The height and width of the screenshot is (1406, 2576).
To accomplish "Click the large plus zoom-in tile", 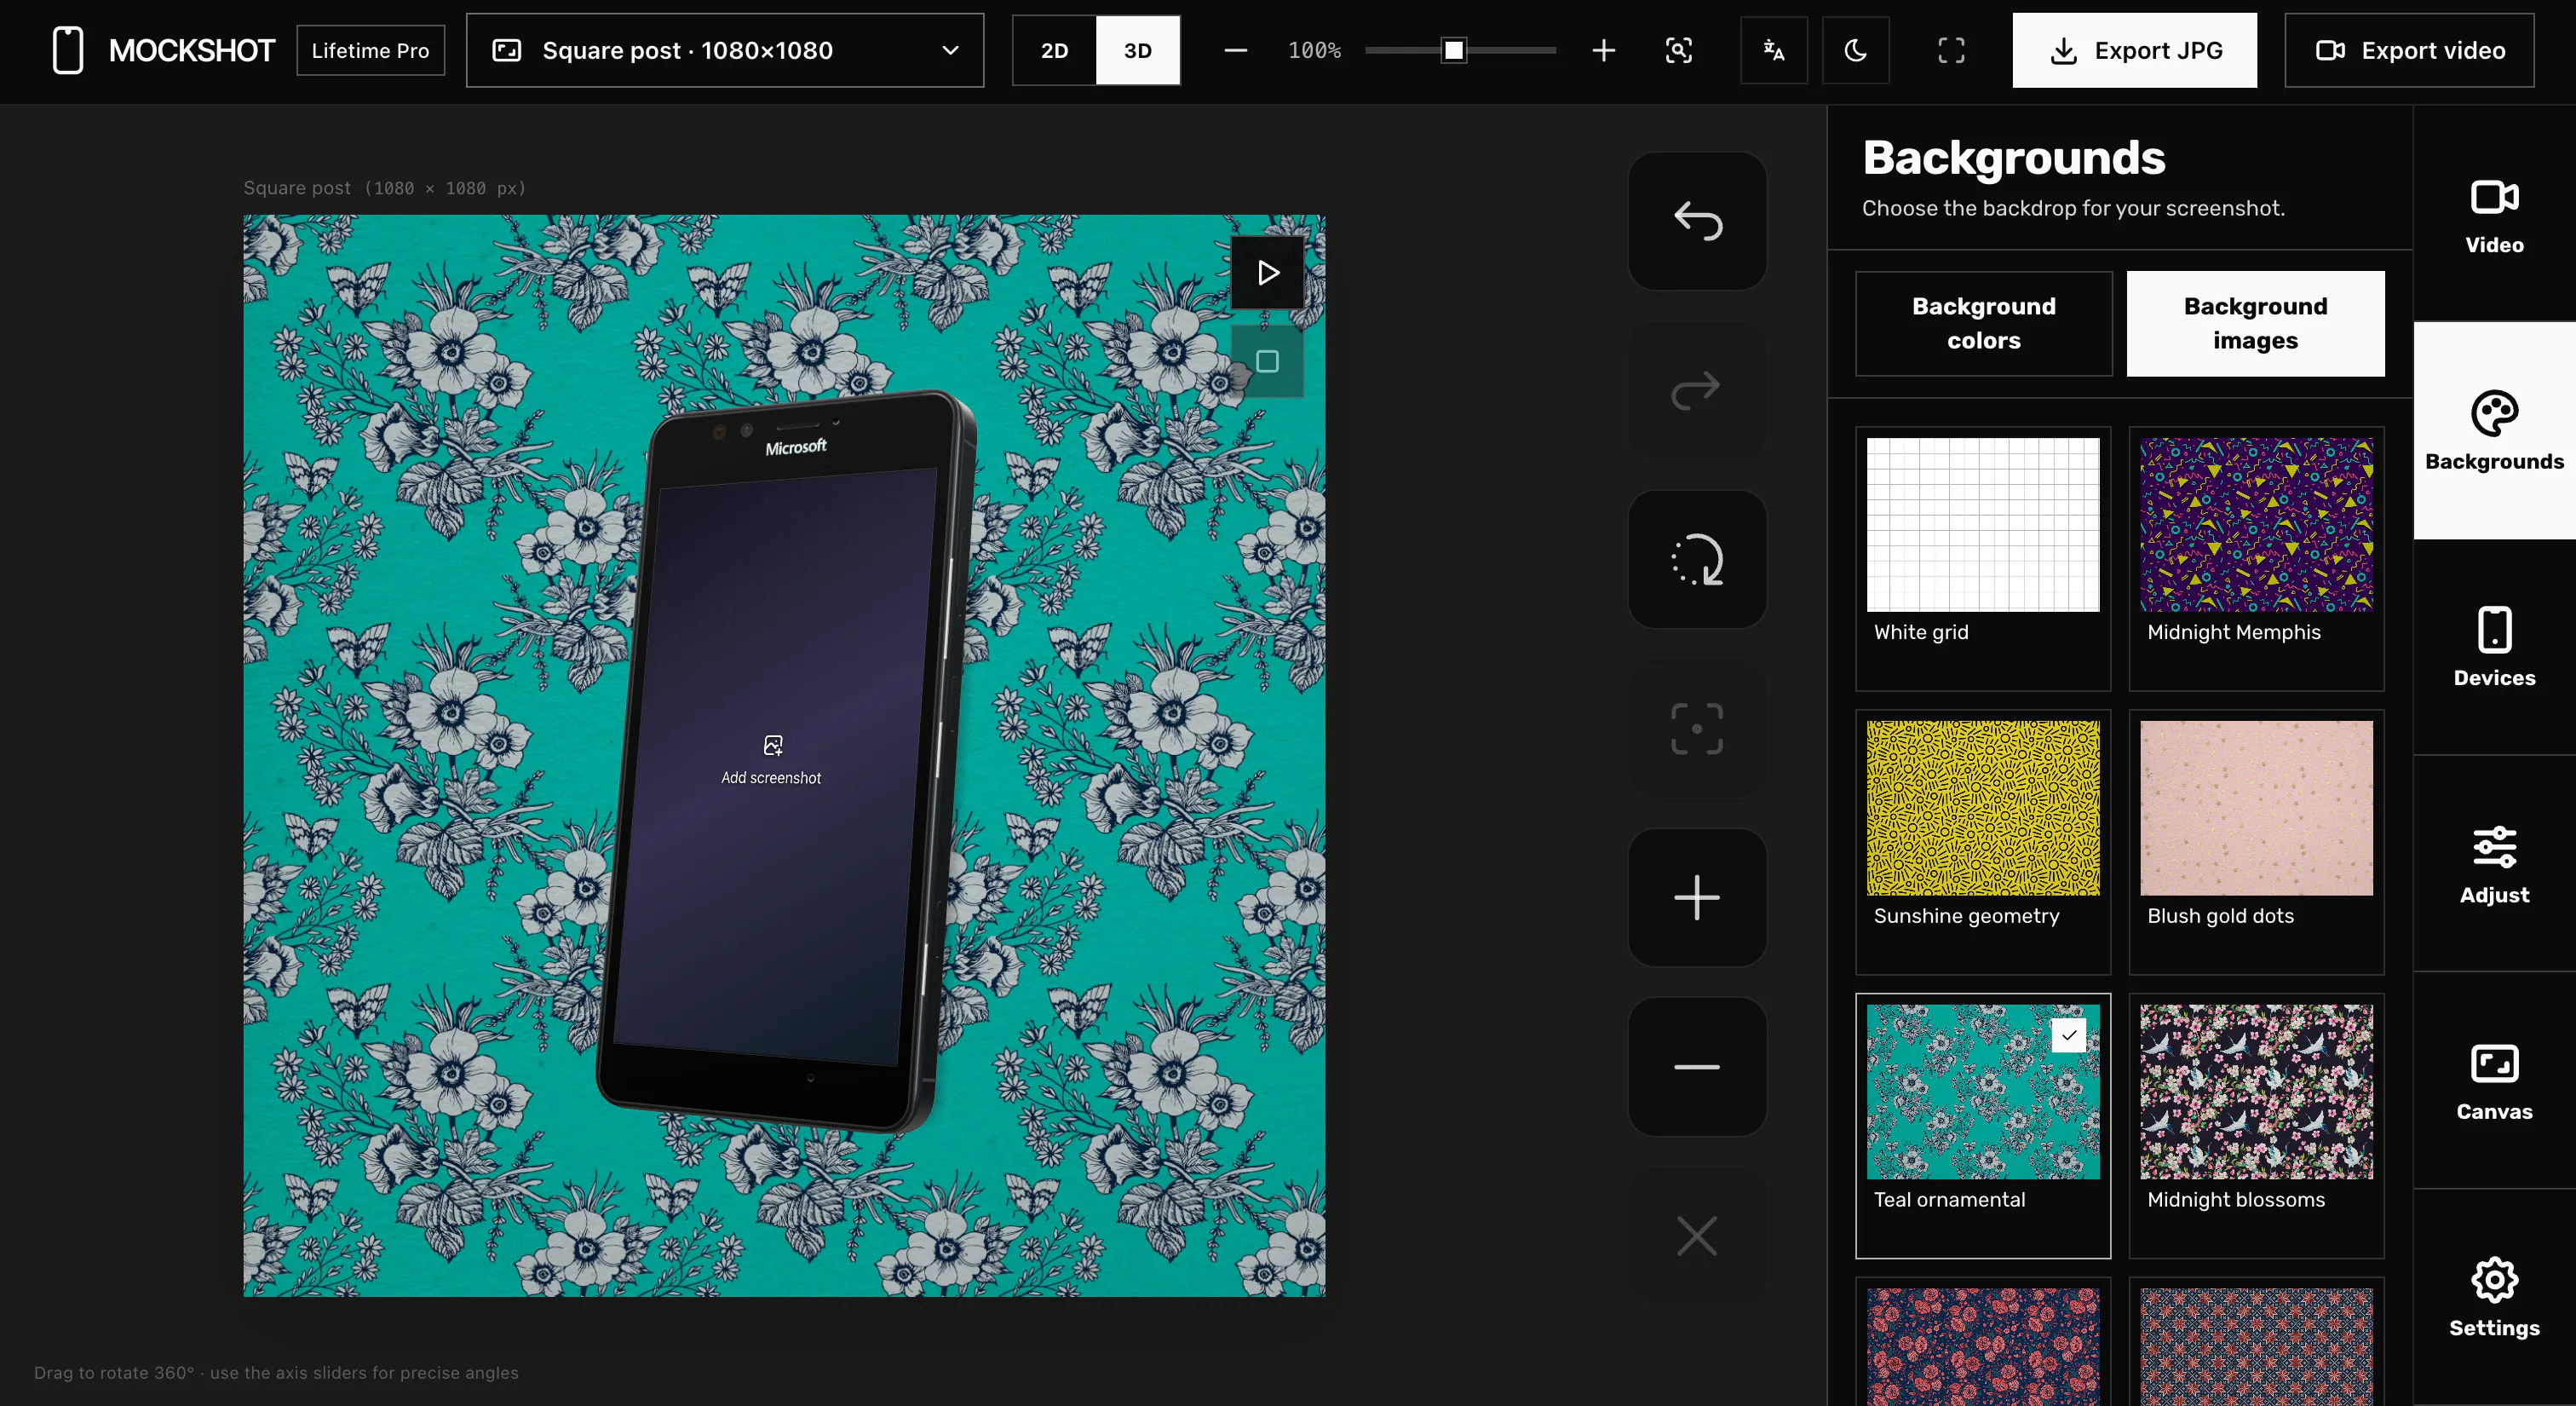I will point(1697,897).
